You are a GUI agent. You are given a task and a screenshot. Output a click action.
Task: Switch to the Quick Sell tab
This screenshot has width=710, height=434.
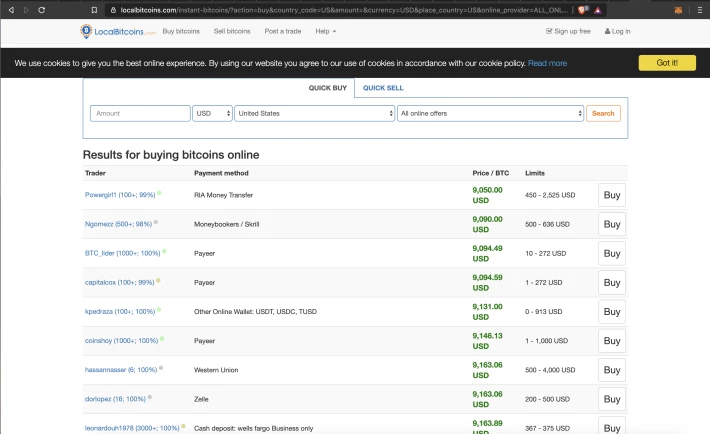pyautogui.click(x=383, y=88)
